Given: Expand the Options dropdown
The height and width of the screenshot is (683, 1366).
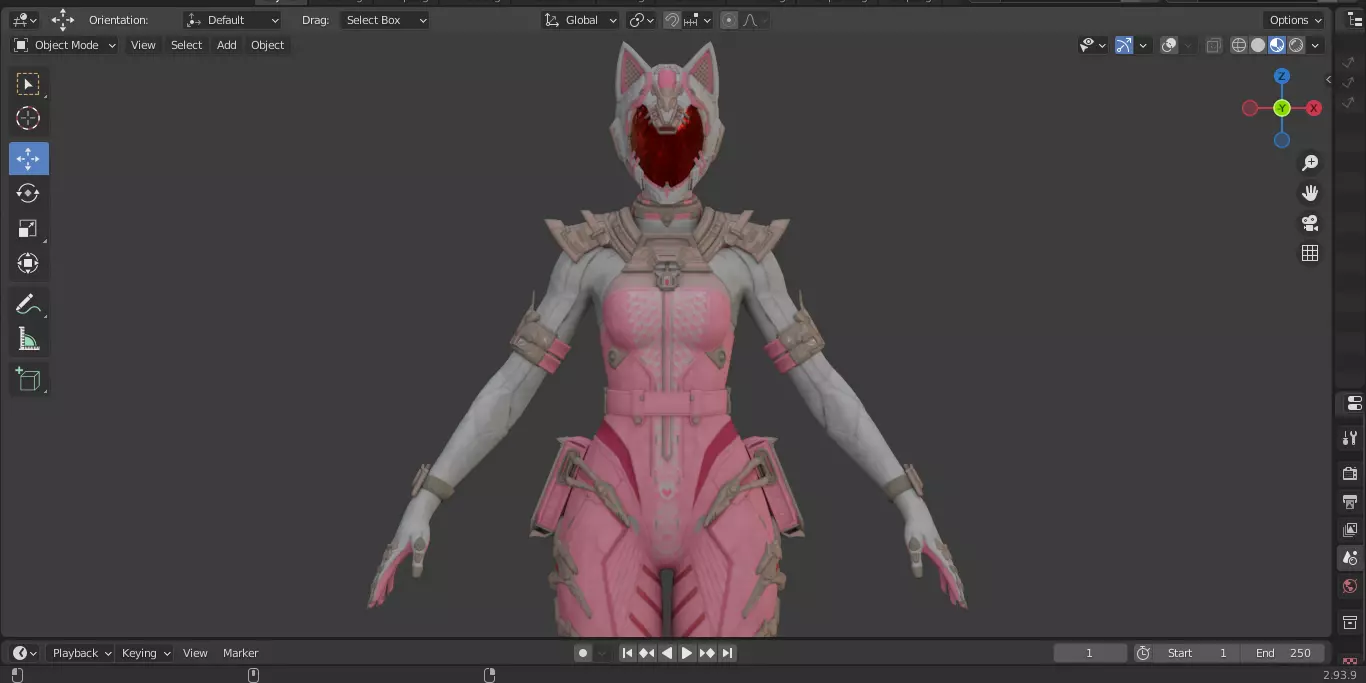Looking at the screenshot, I should 1296,20.
